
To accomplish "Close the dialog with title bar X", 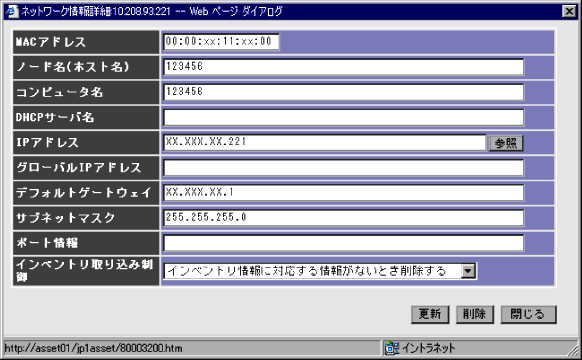I will click(569, 12).
